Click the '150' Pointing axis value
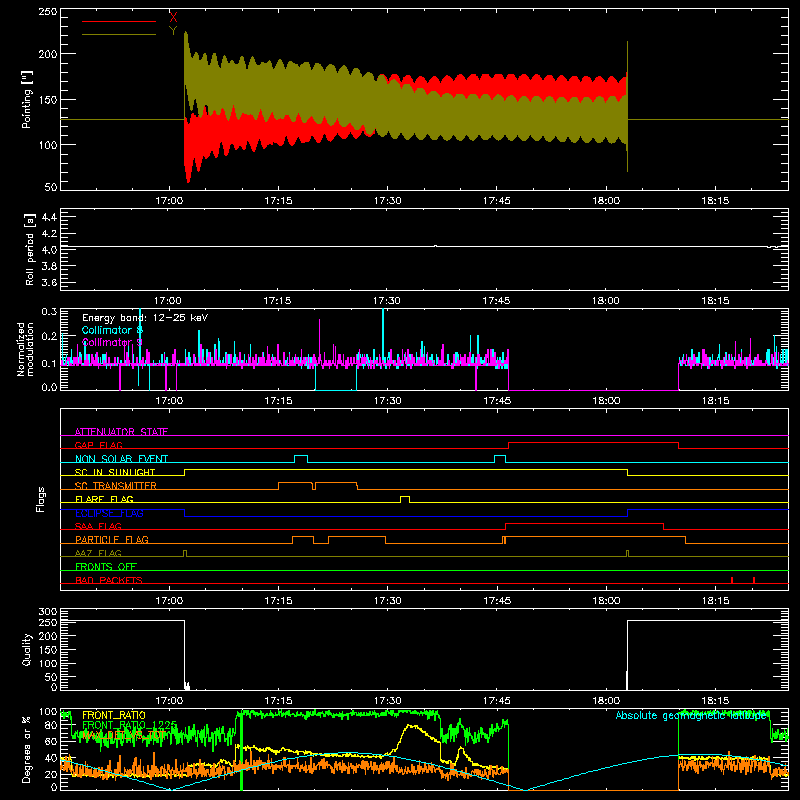Viewport: 800px width, 800px height. [x=48, y=99]
